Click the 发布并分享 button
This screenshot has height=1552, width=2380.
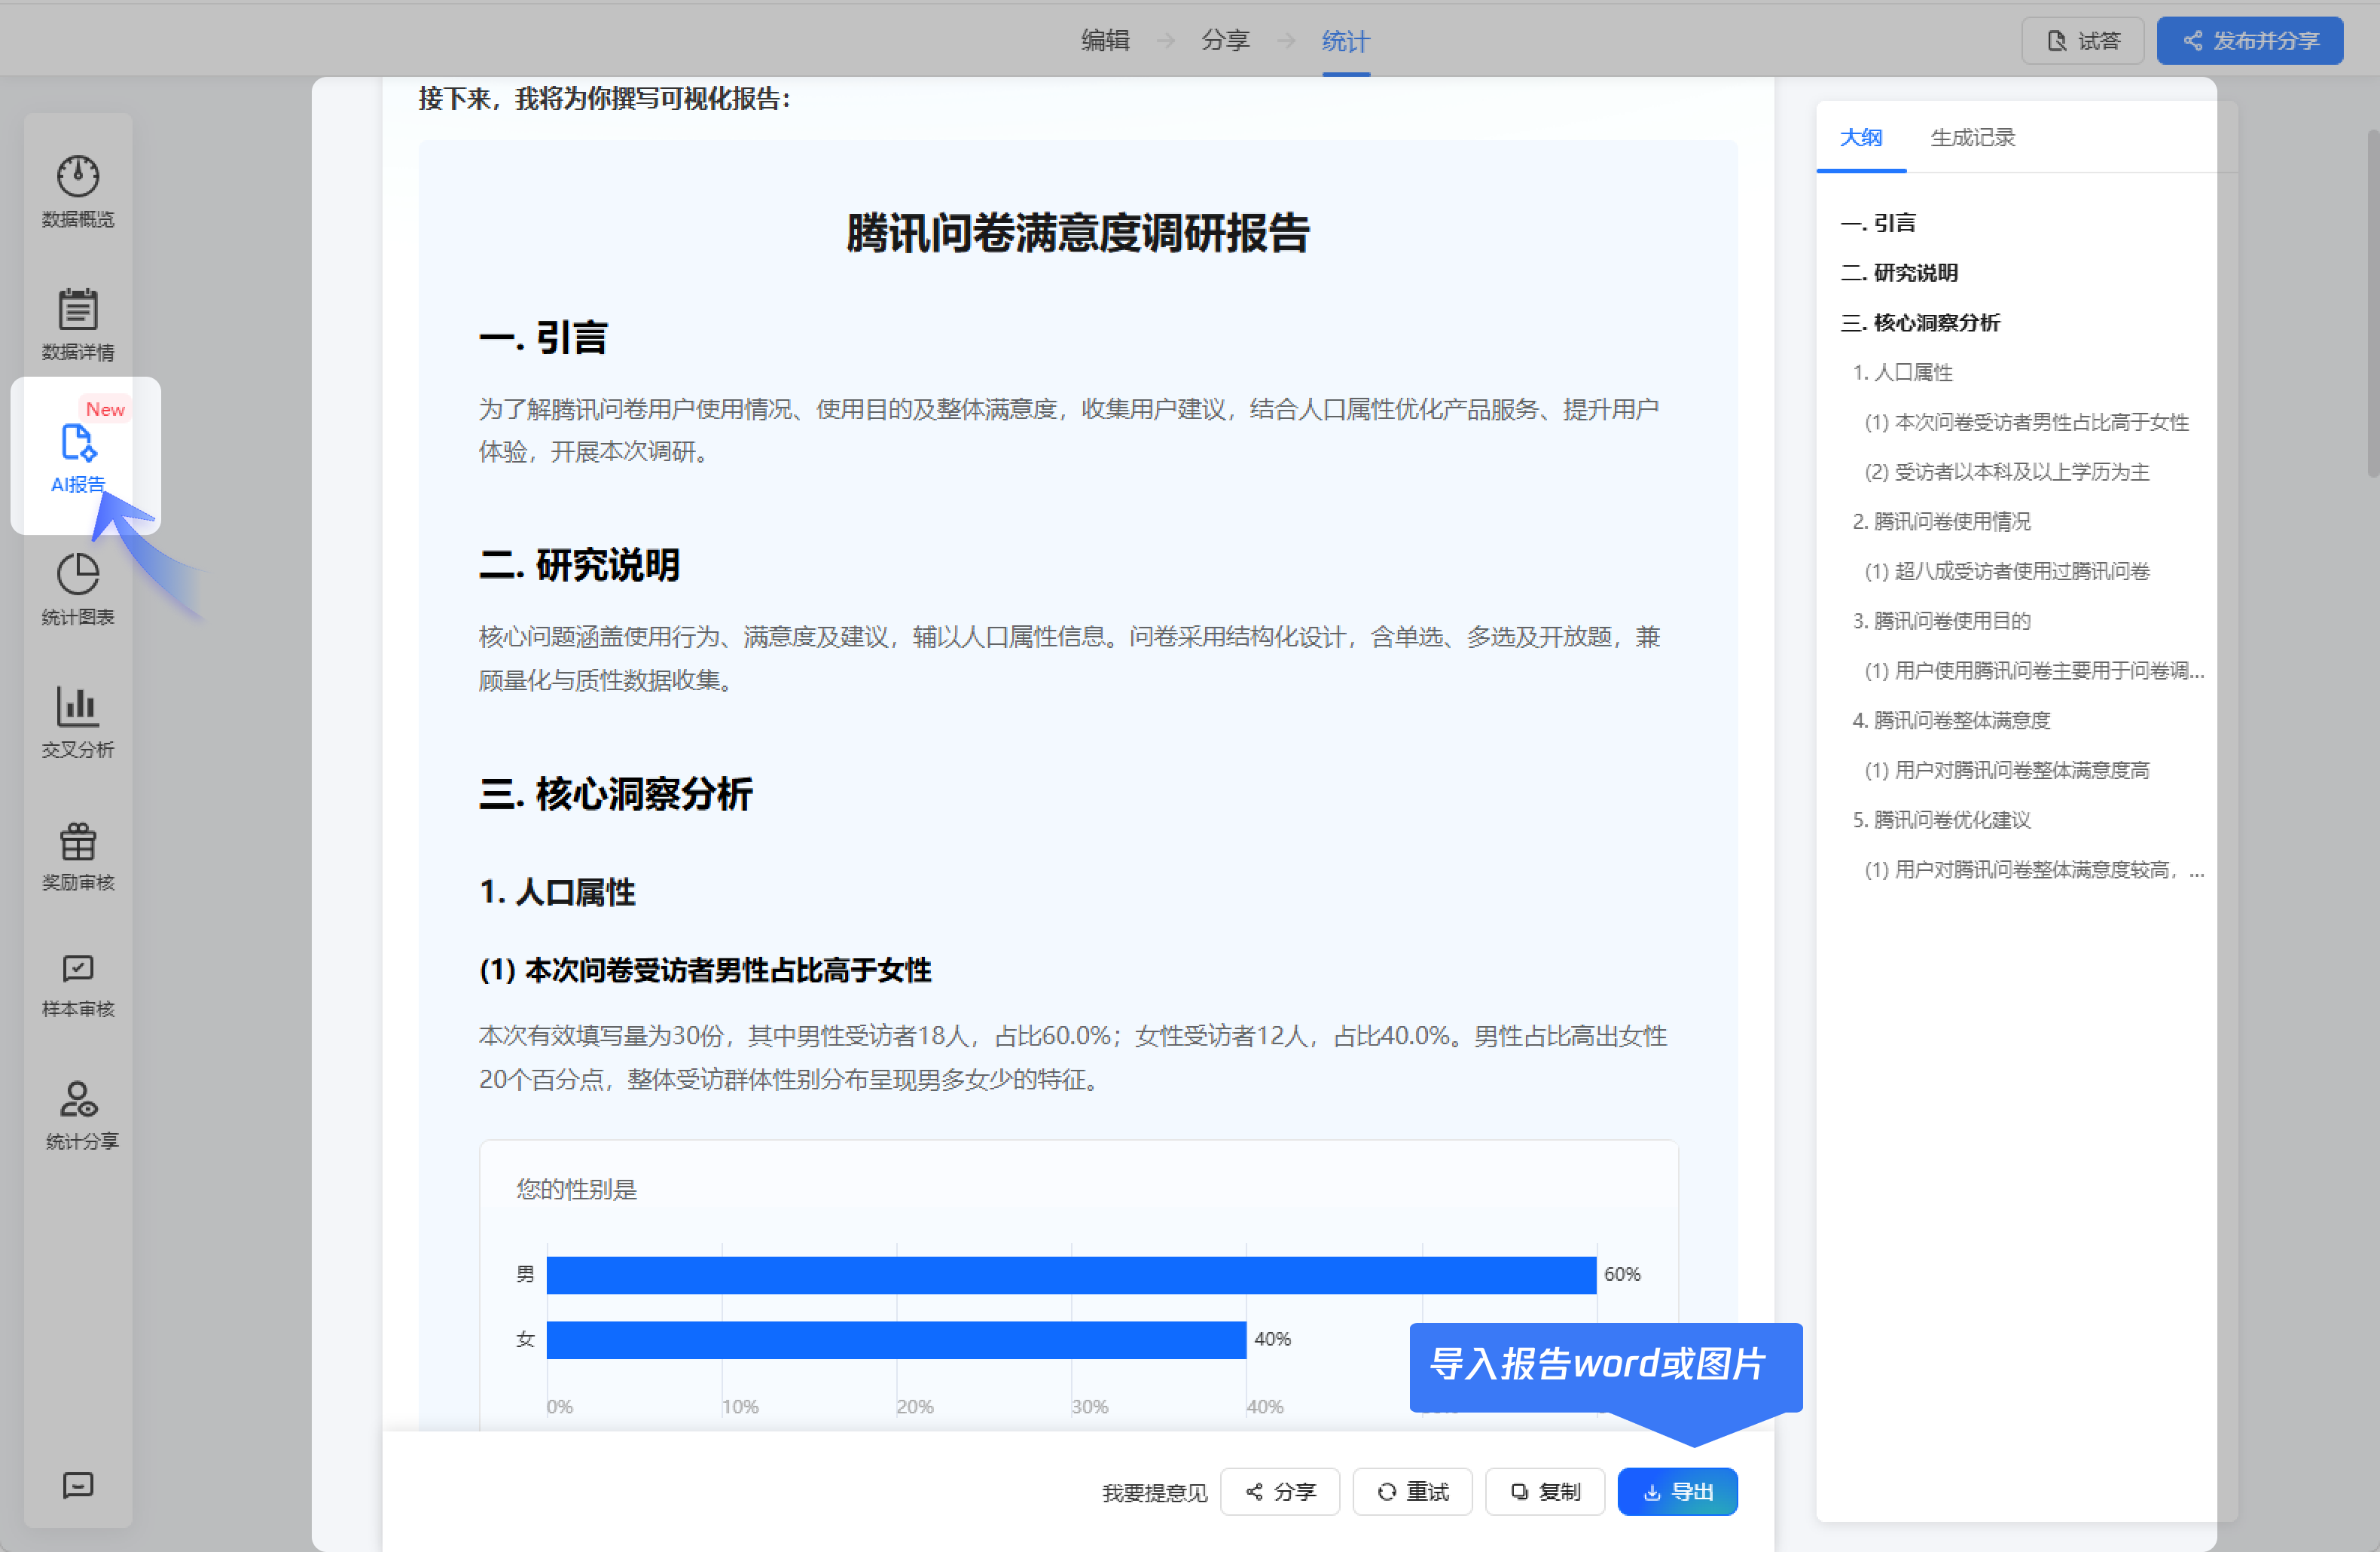(x=2250, y=41)
